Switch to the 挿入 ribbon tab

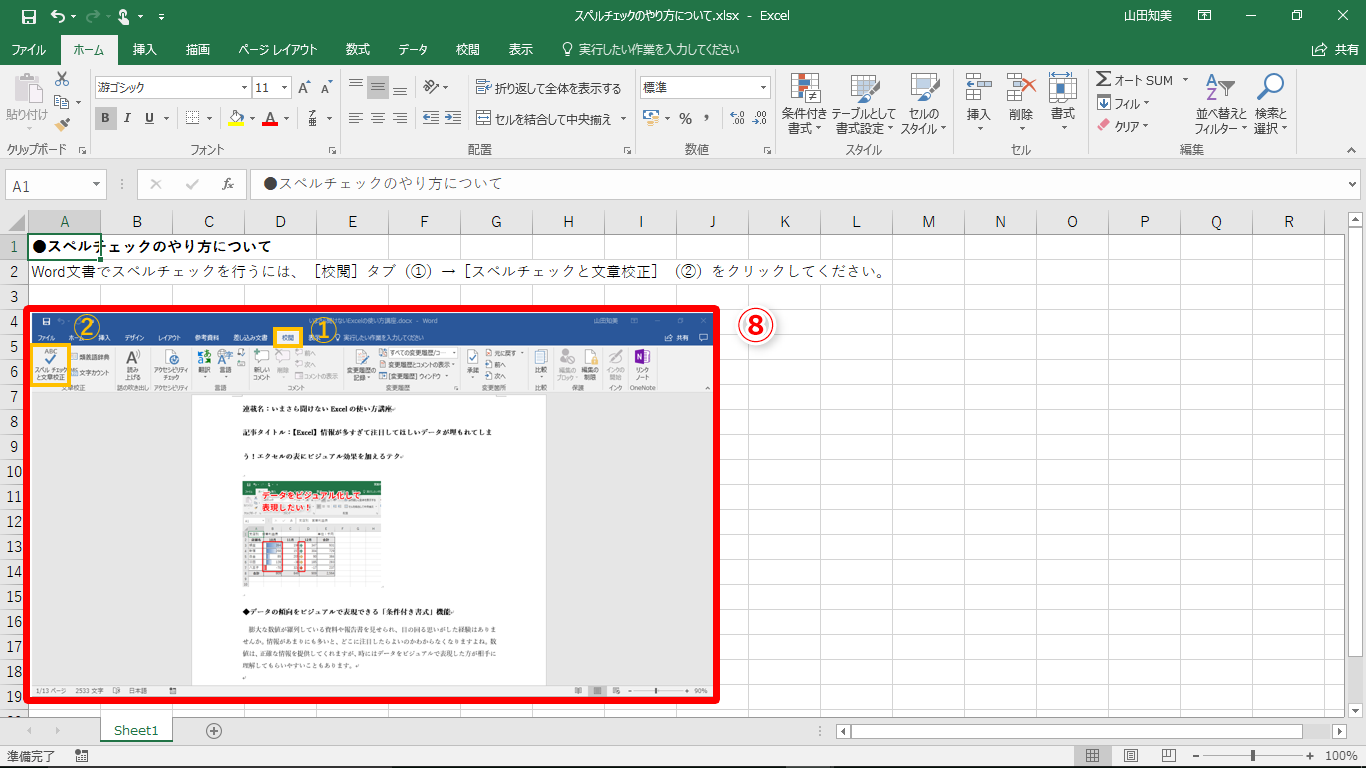(145, 49)
